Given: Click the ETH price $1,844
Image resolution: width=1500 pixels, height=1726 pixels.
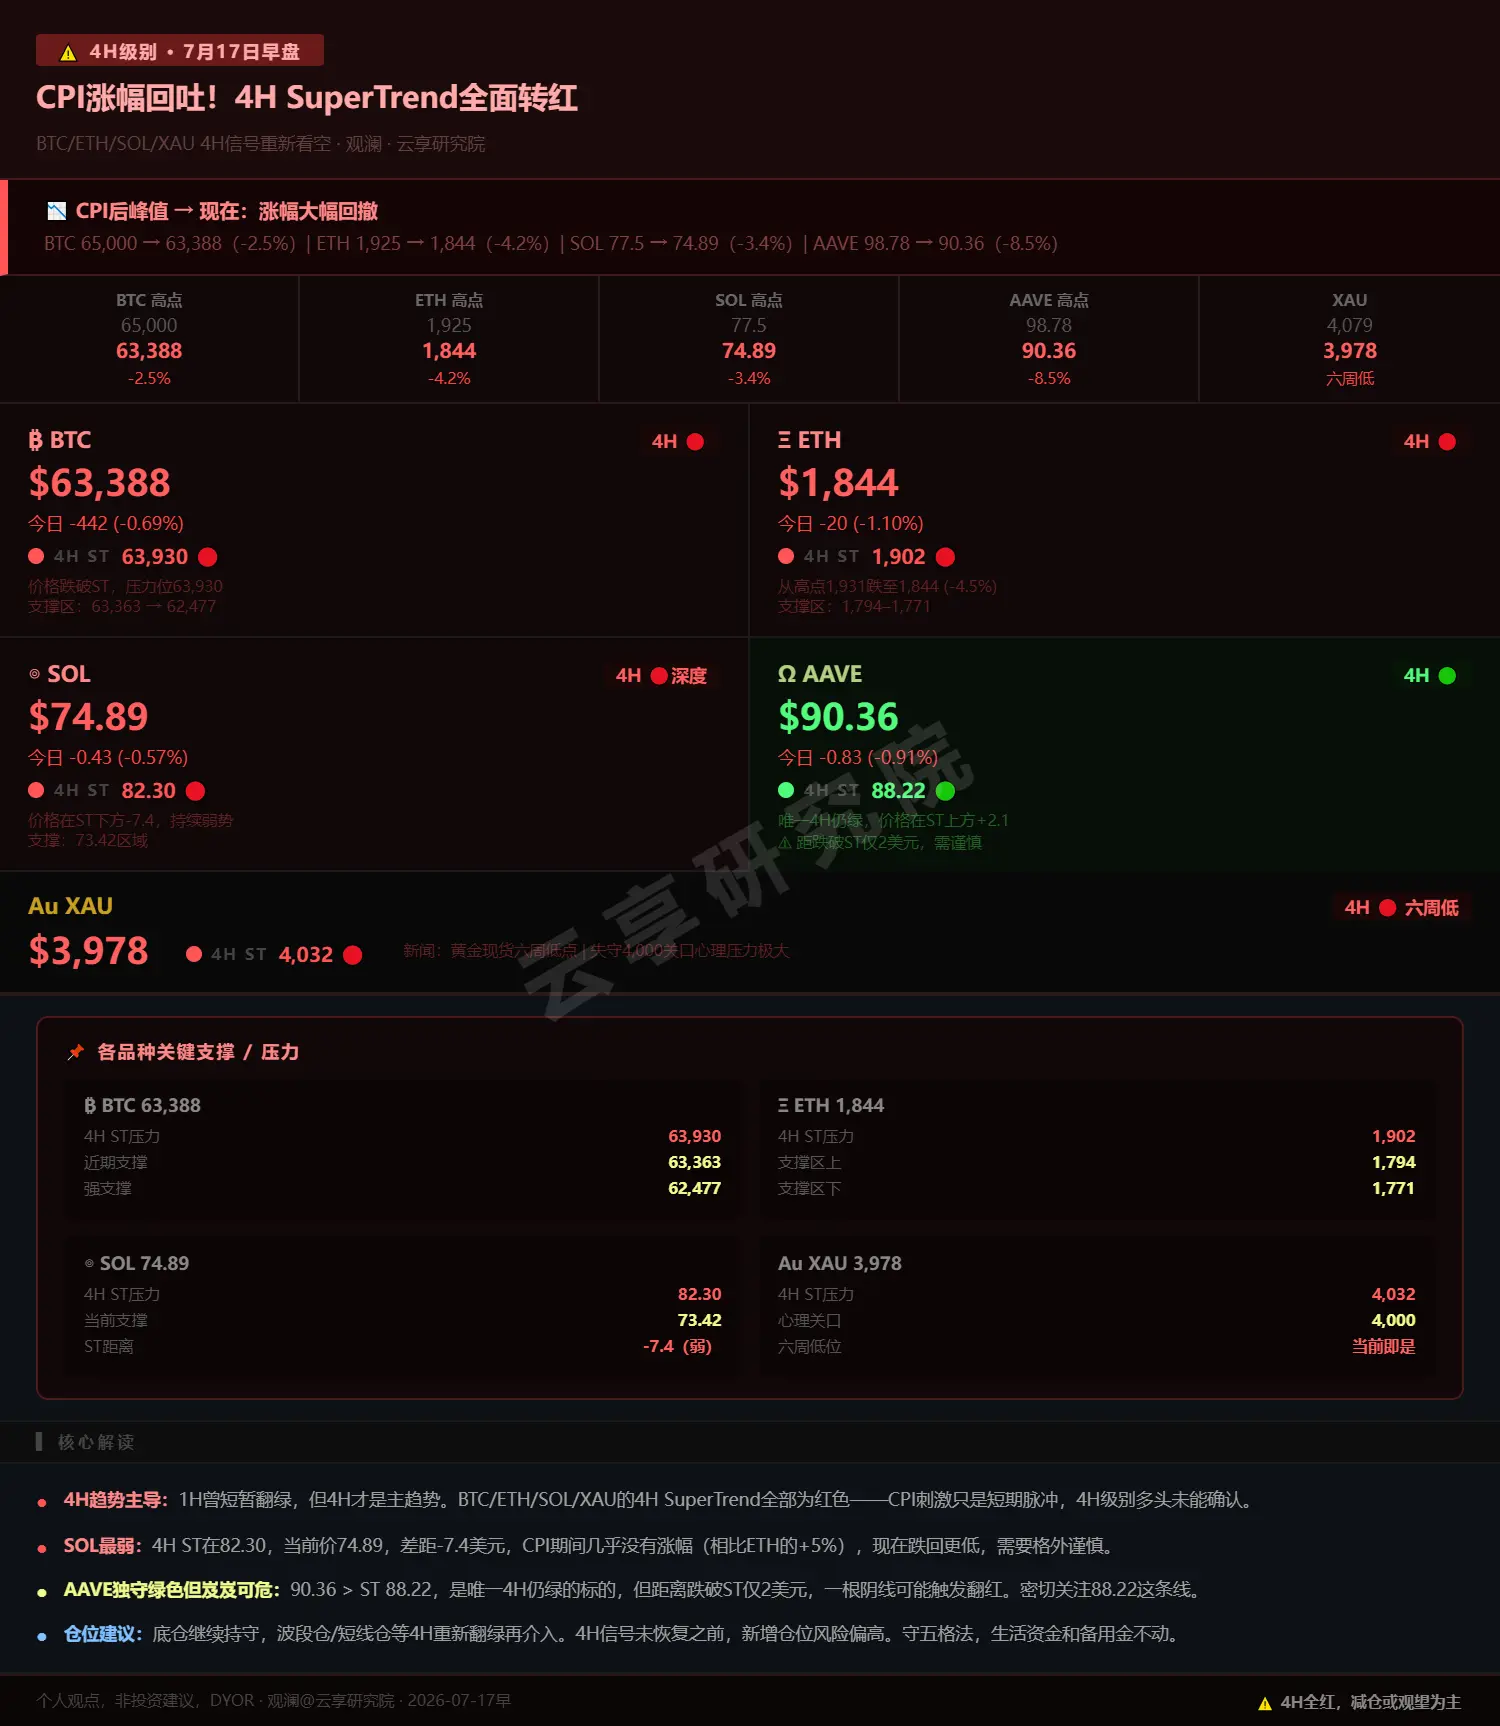Looking at the screenshot, I should click(x=838, y=483).
